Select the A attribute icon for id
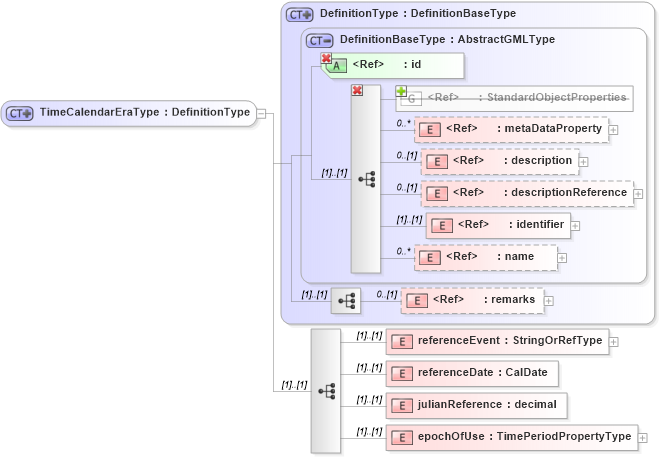Image resolution: width=659 pixels, height=457 pixels. (x=337, y=66)
